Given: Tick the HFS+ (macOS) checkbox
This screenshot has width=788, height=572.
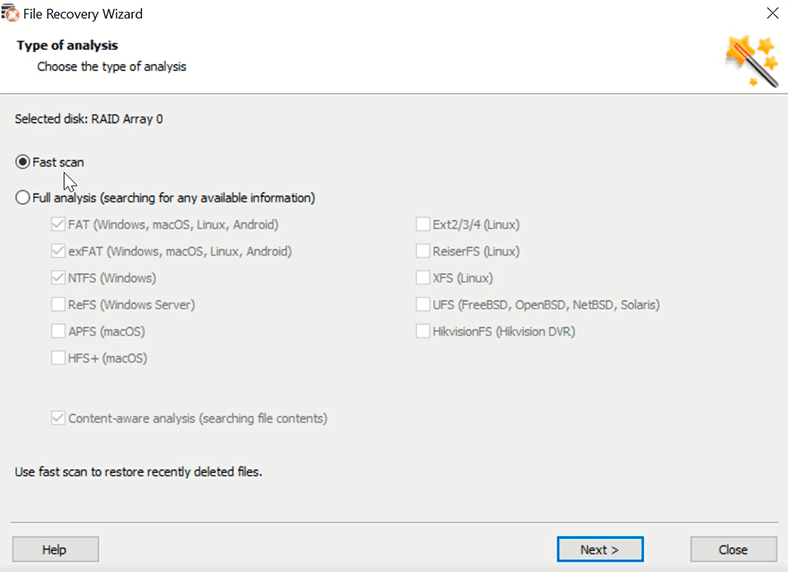Looking at the screenshot, I should coord(58,358).
